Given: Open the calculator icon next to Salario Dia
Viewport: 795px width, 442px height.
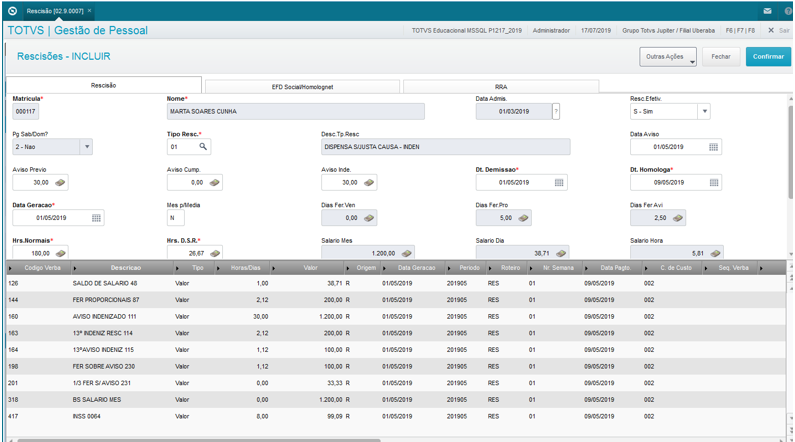Looking at the screenshot, I should 561,253.
